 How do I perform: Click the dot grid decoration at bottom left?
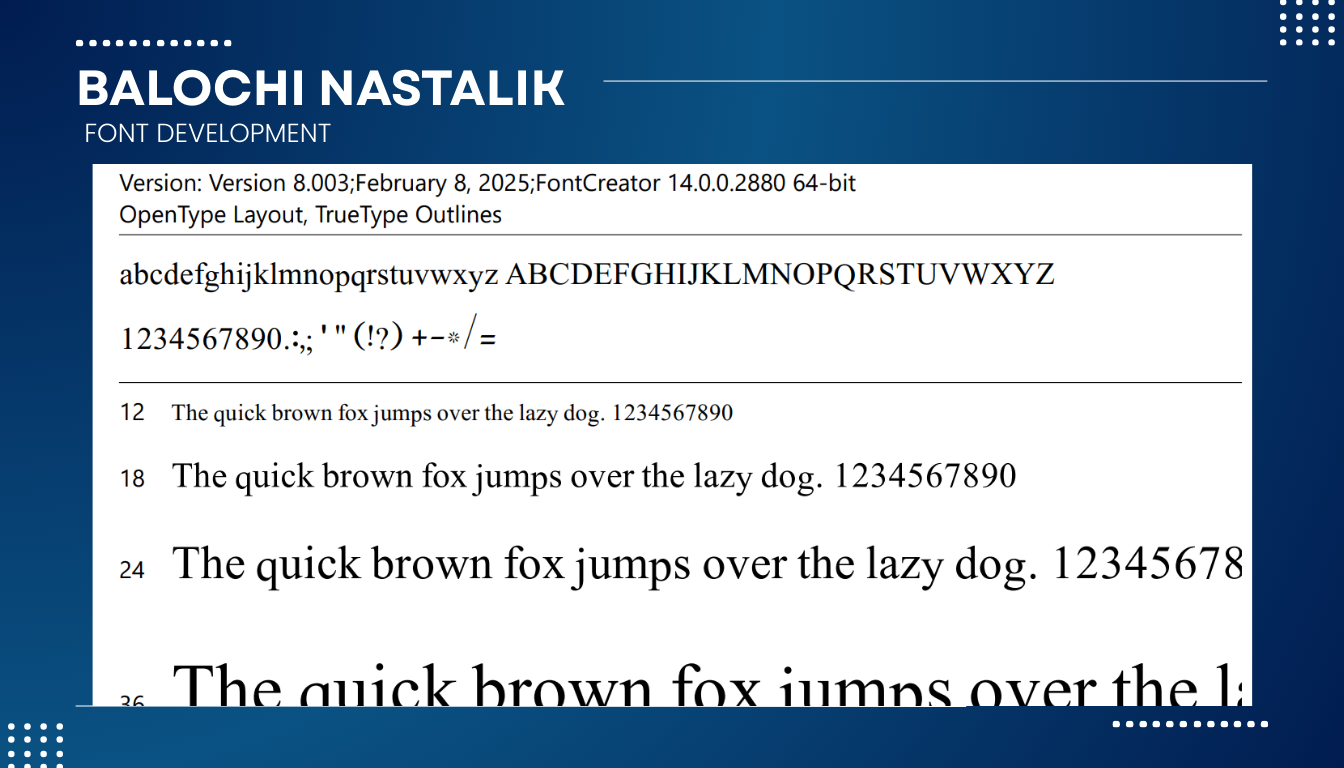pos(36,742)
